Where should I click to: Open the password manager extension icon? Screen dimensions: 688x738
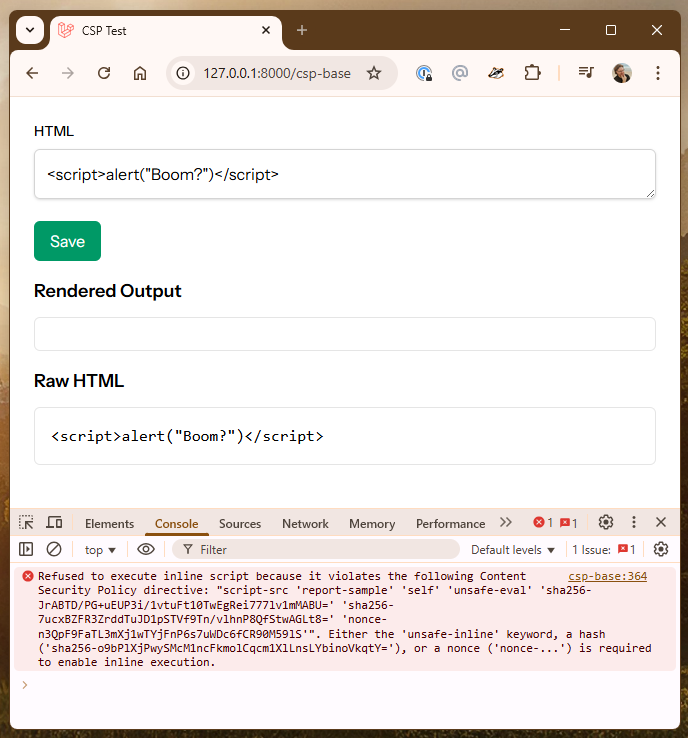[424, 73]
